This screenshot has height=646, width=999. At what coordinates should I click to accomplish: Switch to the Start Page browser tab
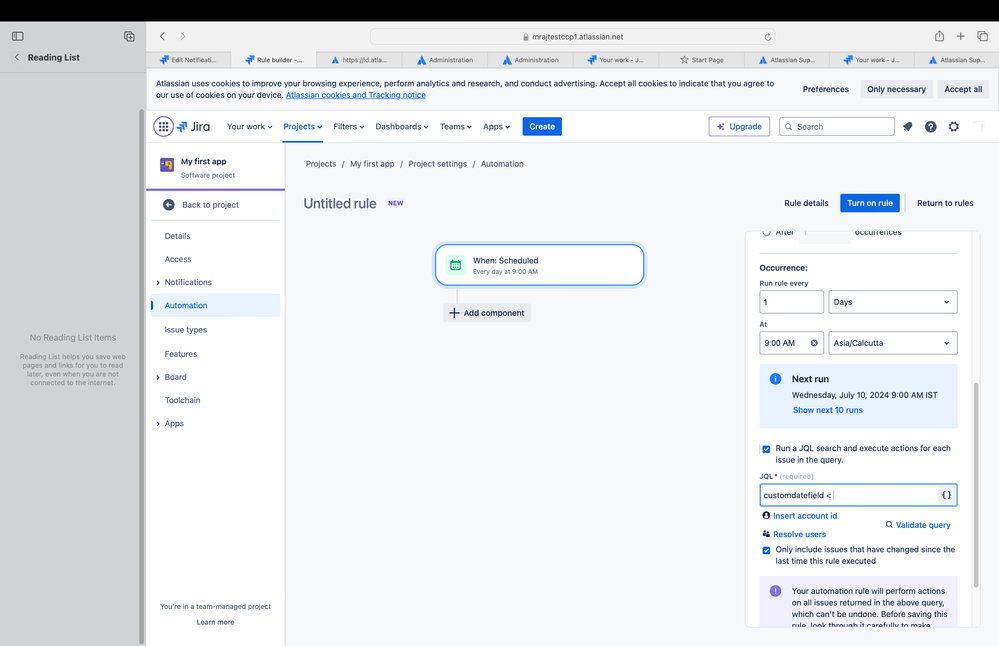(701, 60)
